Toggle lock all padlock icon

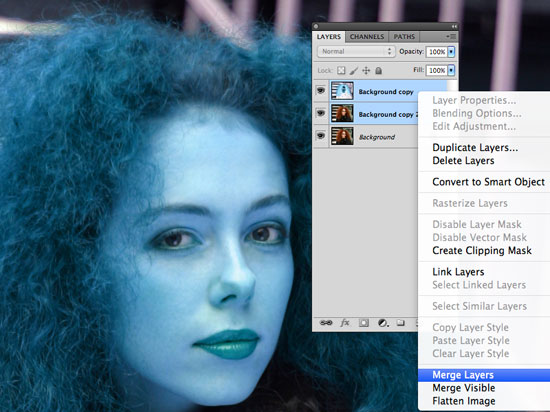click(x=378, y=70)
